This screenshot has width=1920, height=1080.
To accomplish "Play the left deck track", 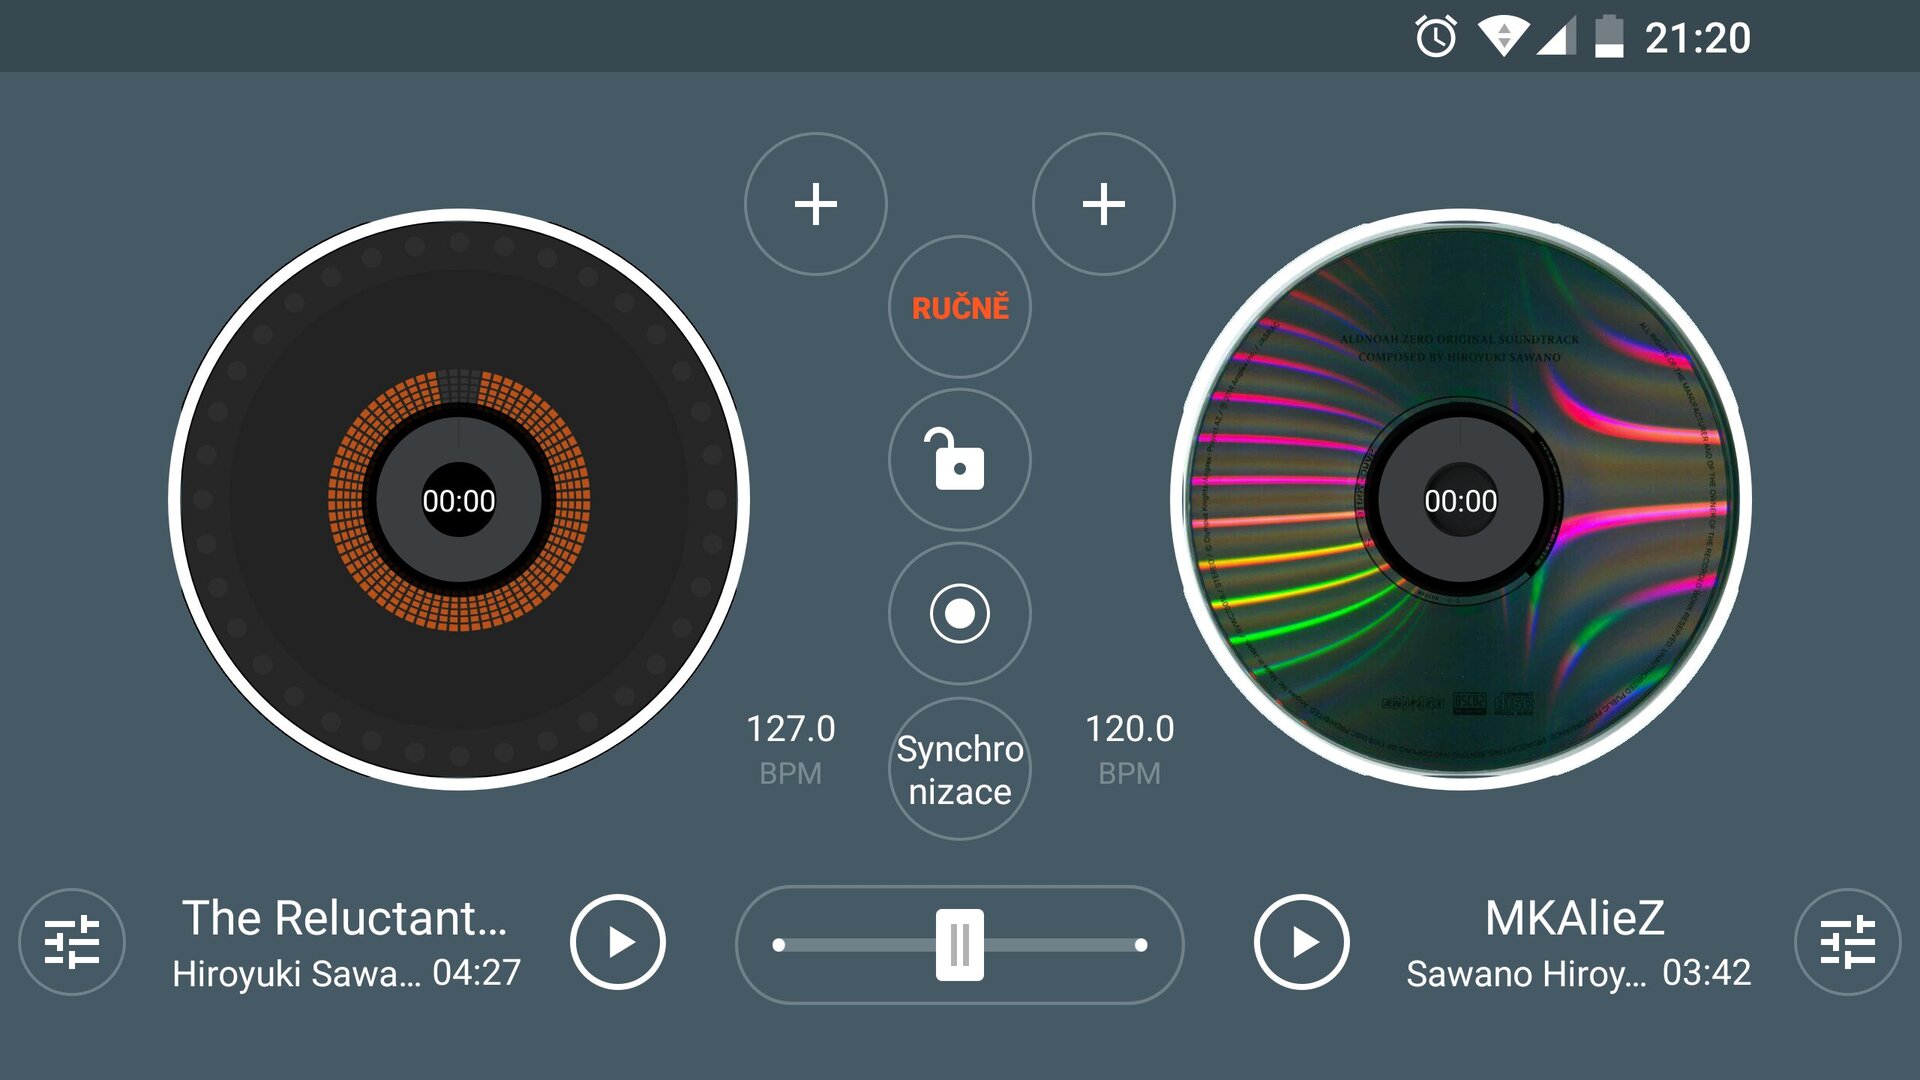I will [x=617, y=942].
